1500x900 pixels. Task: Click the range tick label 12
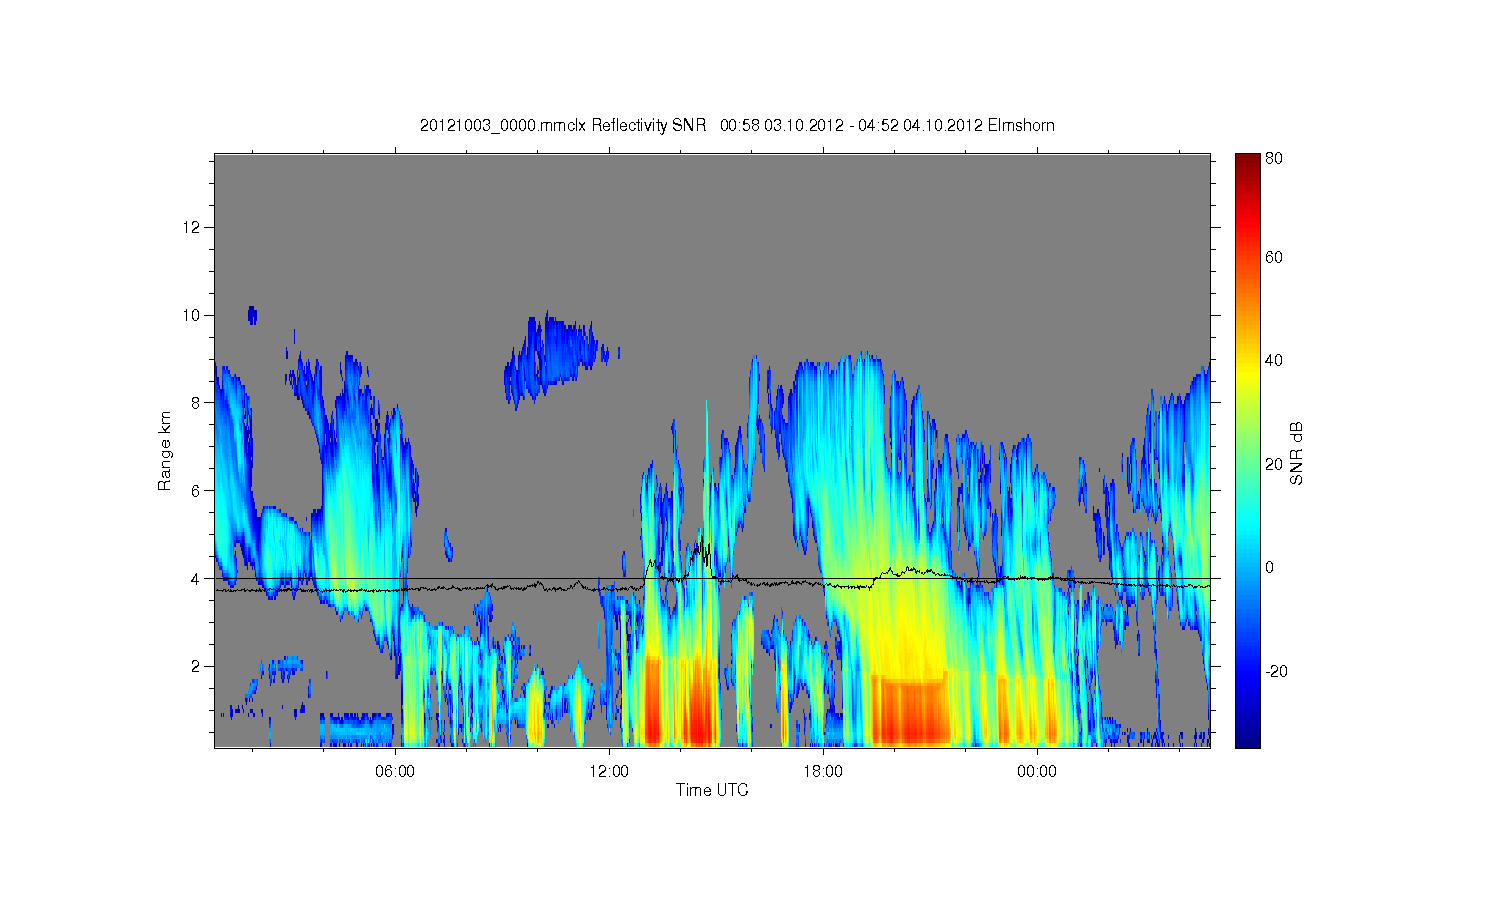193,227
